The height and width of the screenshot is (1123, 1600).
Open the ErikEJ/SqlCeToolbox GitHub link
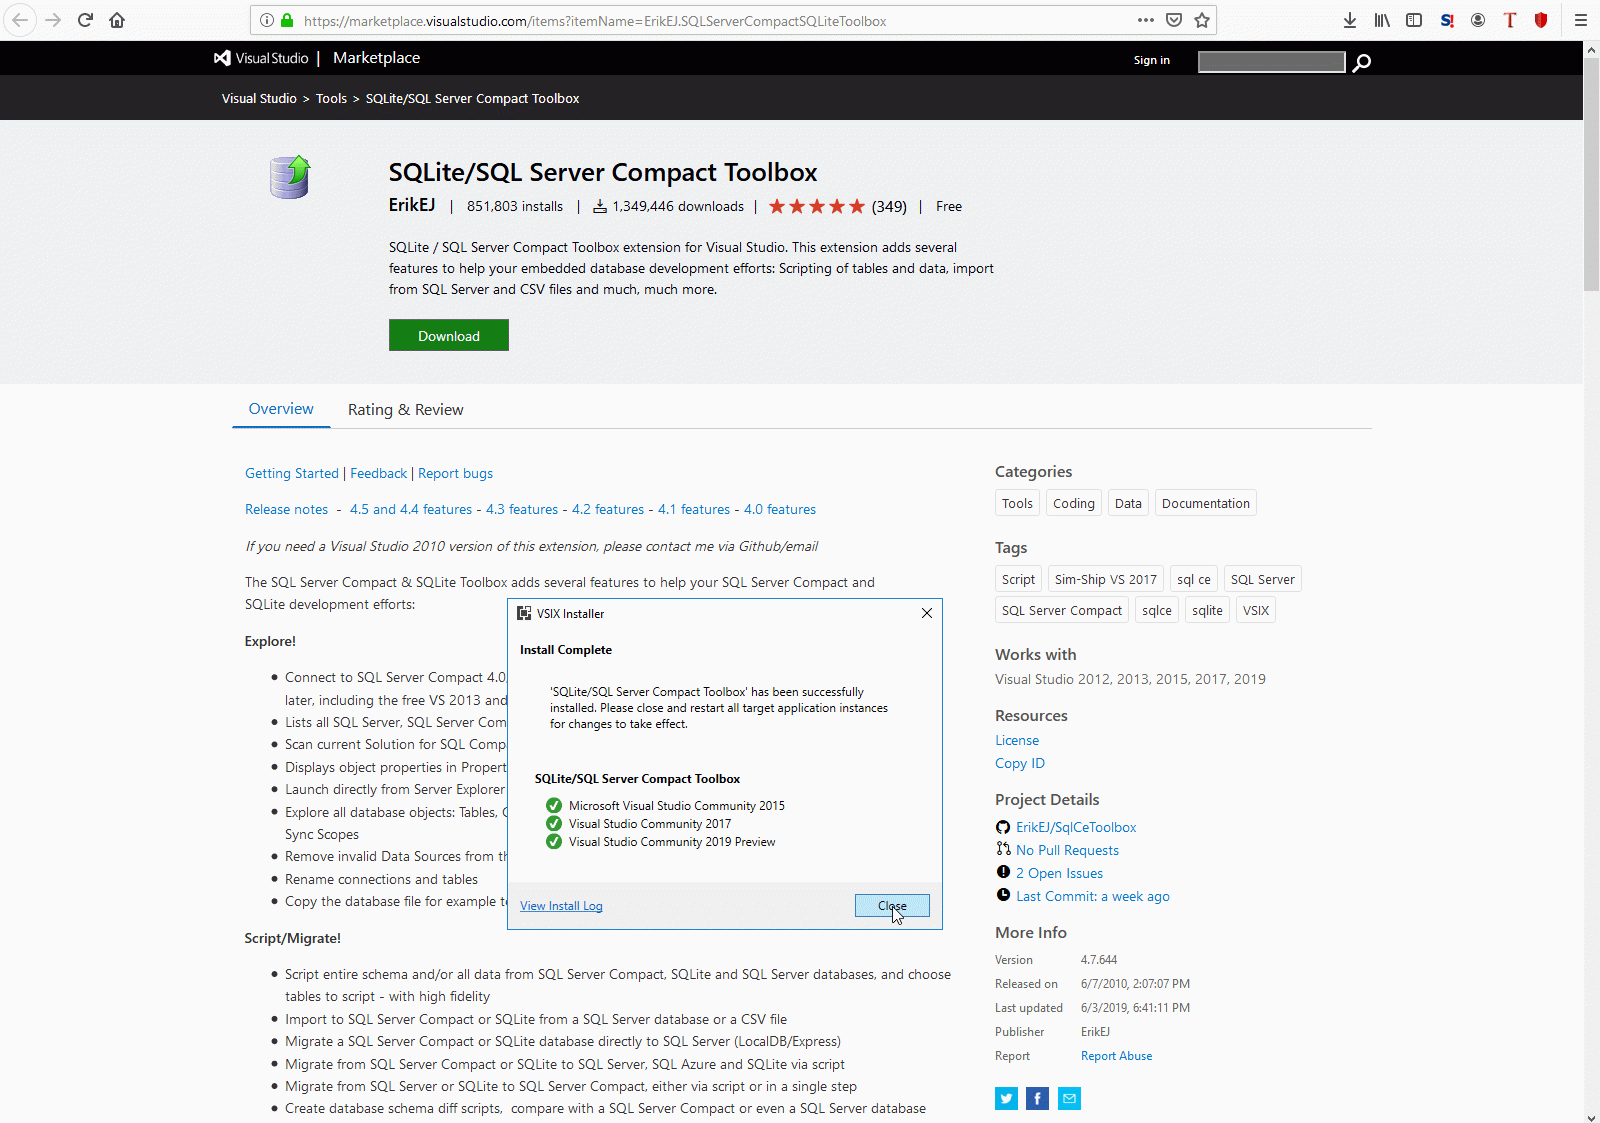tap(1076, 827)
